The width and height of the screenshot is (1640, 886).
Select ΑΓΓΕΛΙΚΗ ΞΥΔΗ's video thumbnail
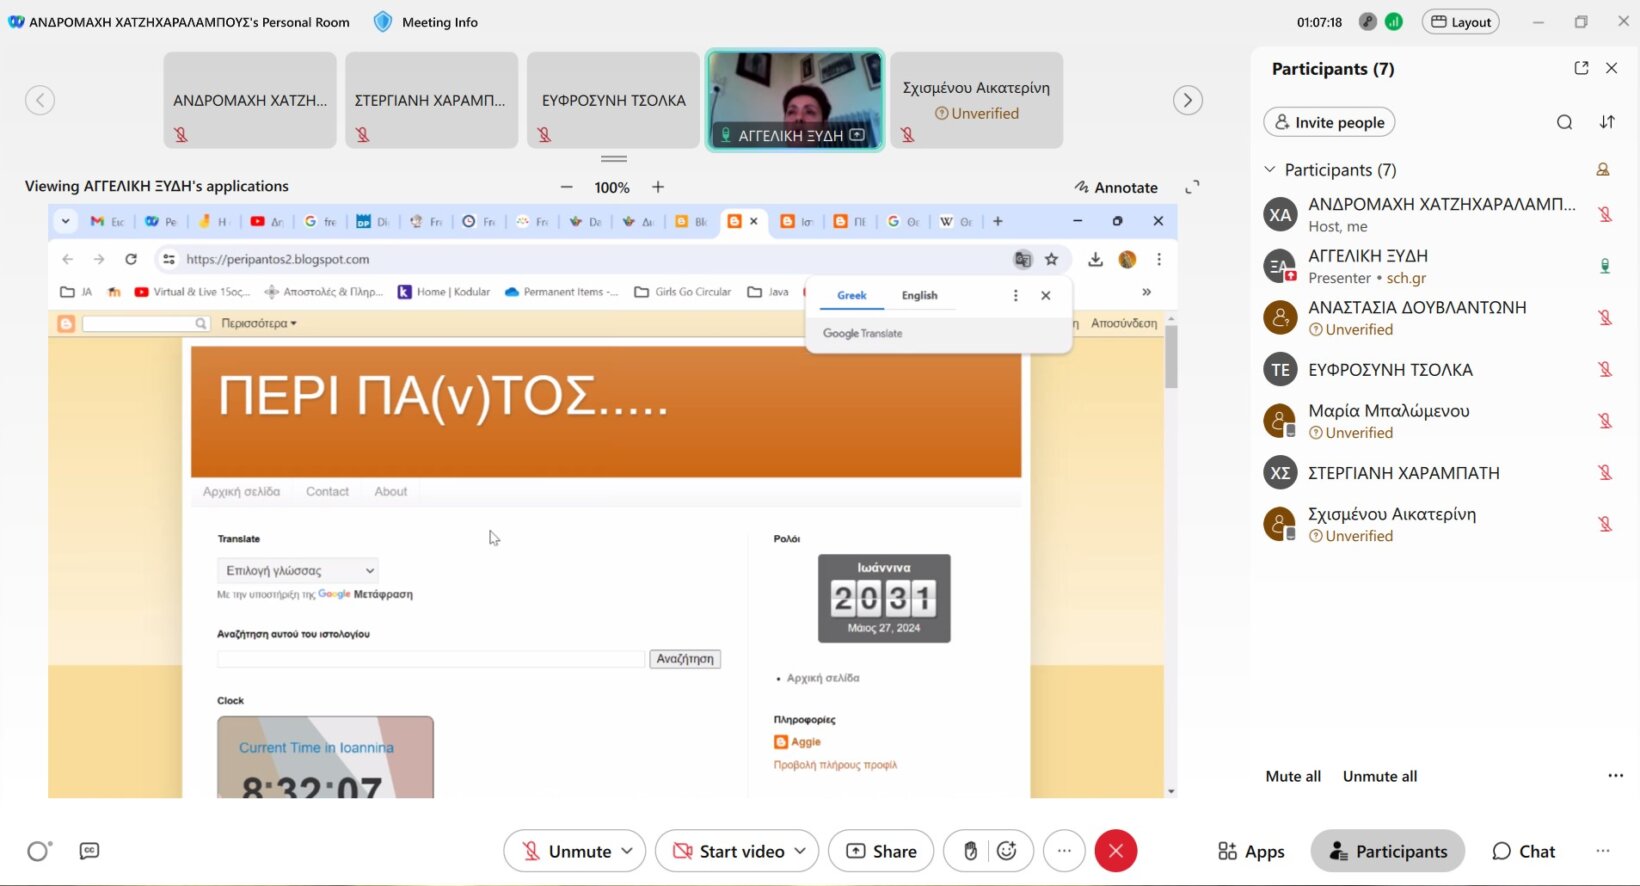pos(795,100)
